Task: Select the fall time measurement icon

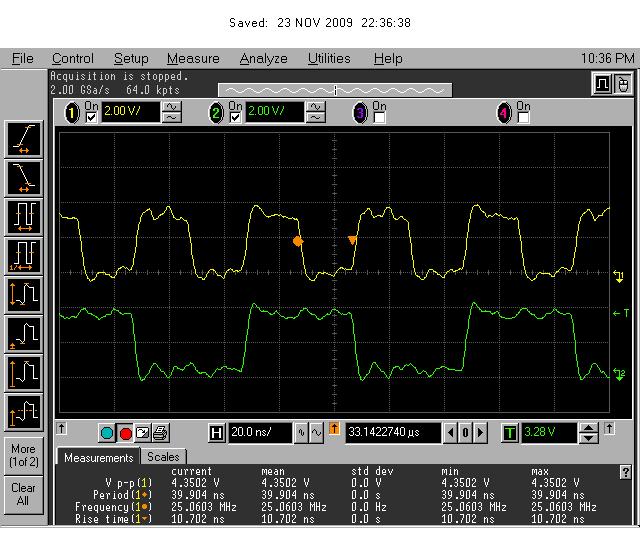Action: pos(23,177)
